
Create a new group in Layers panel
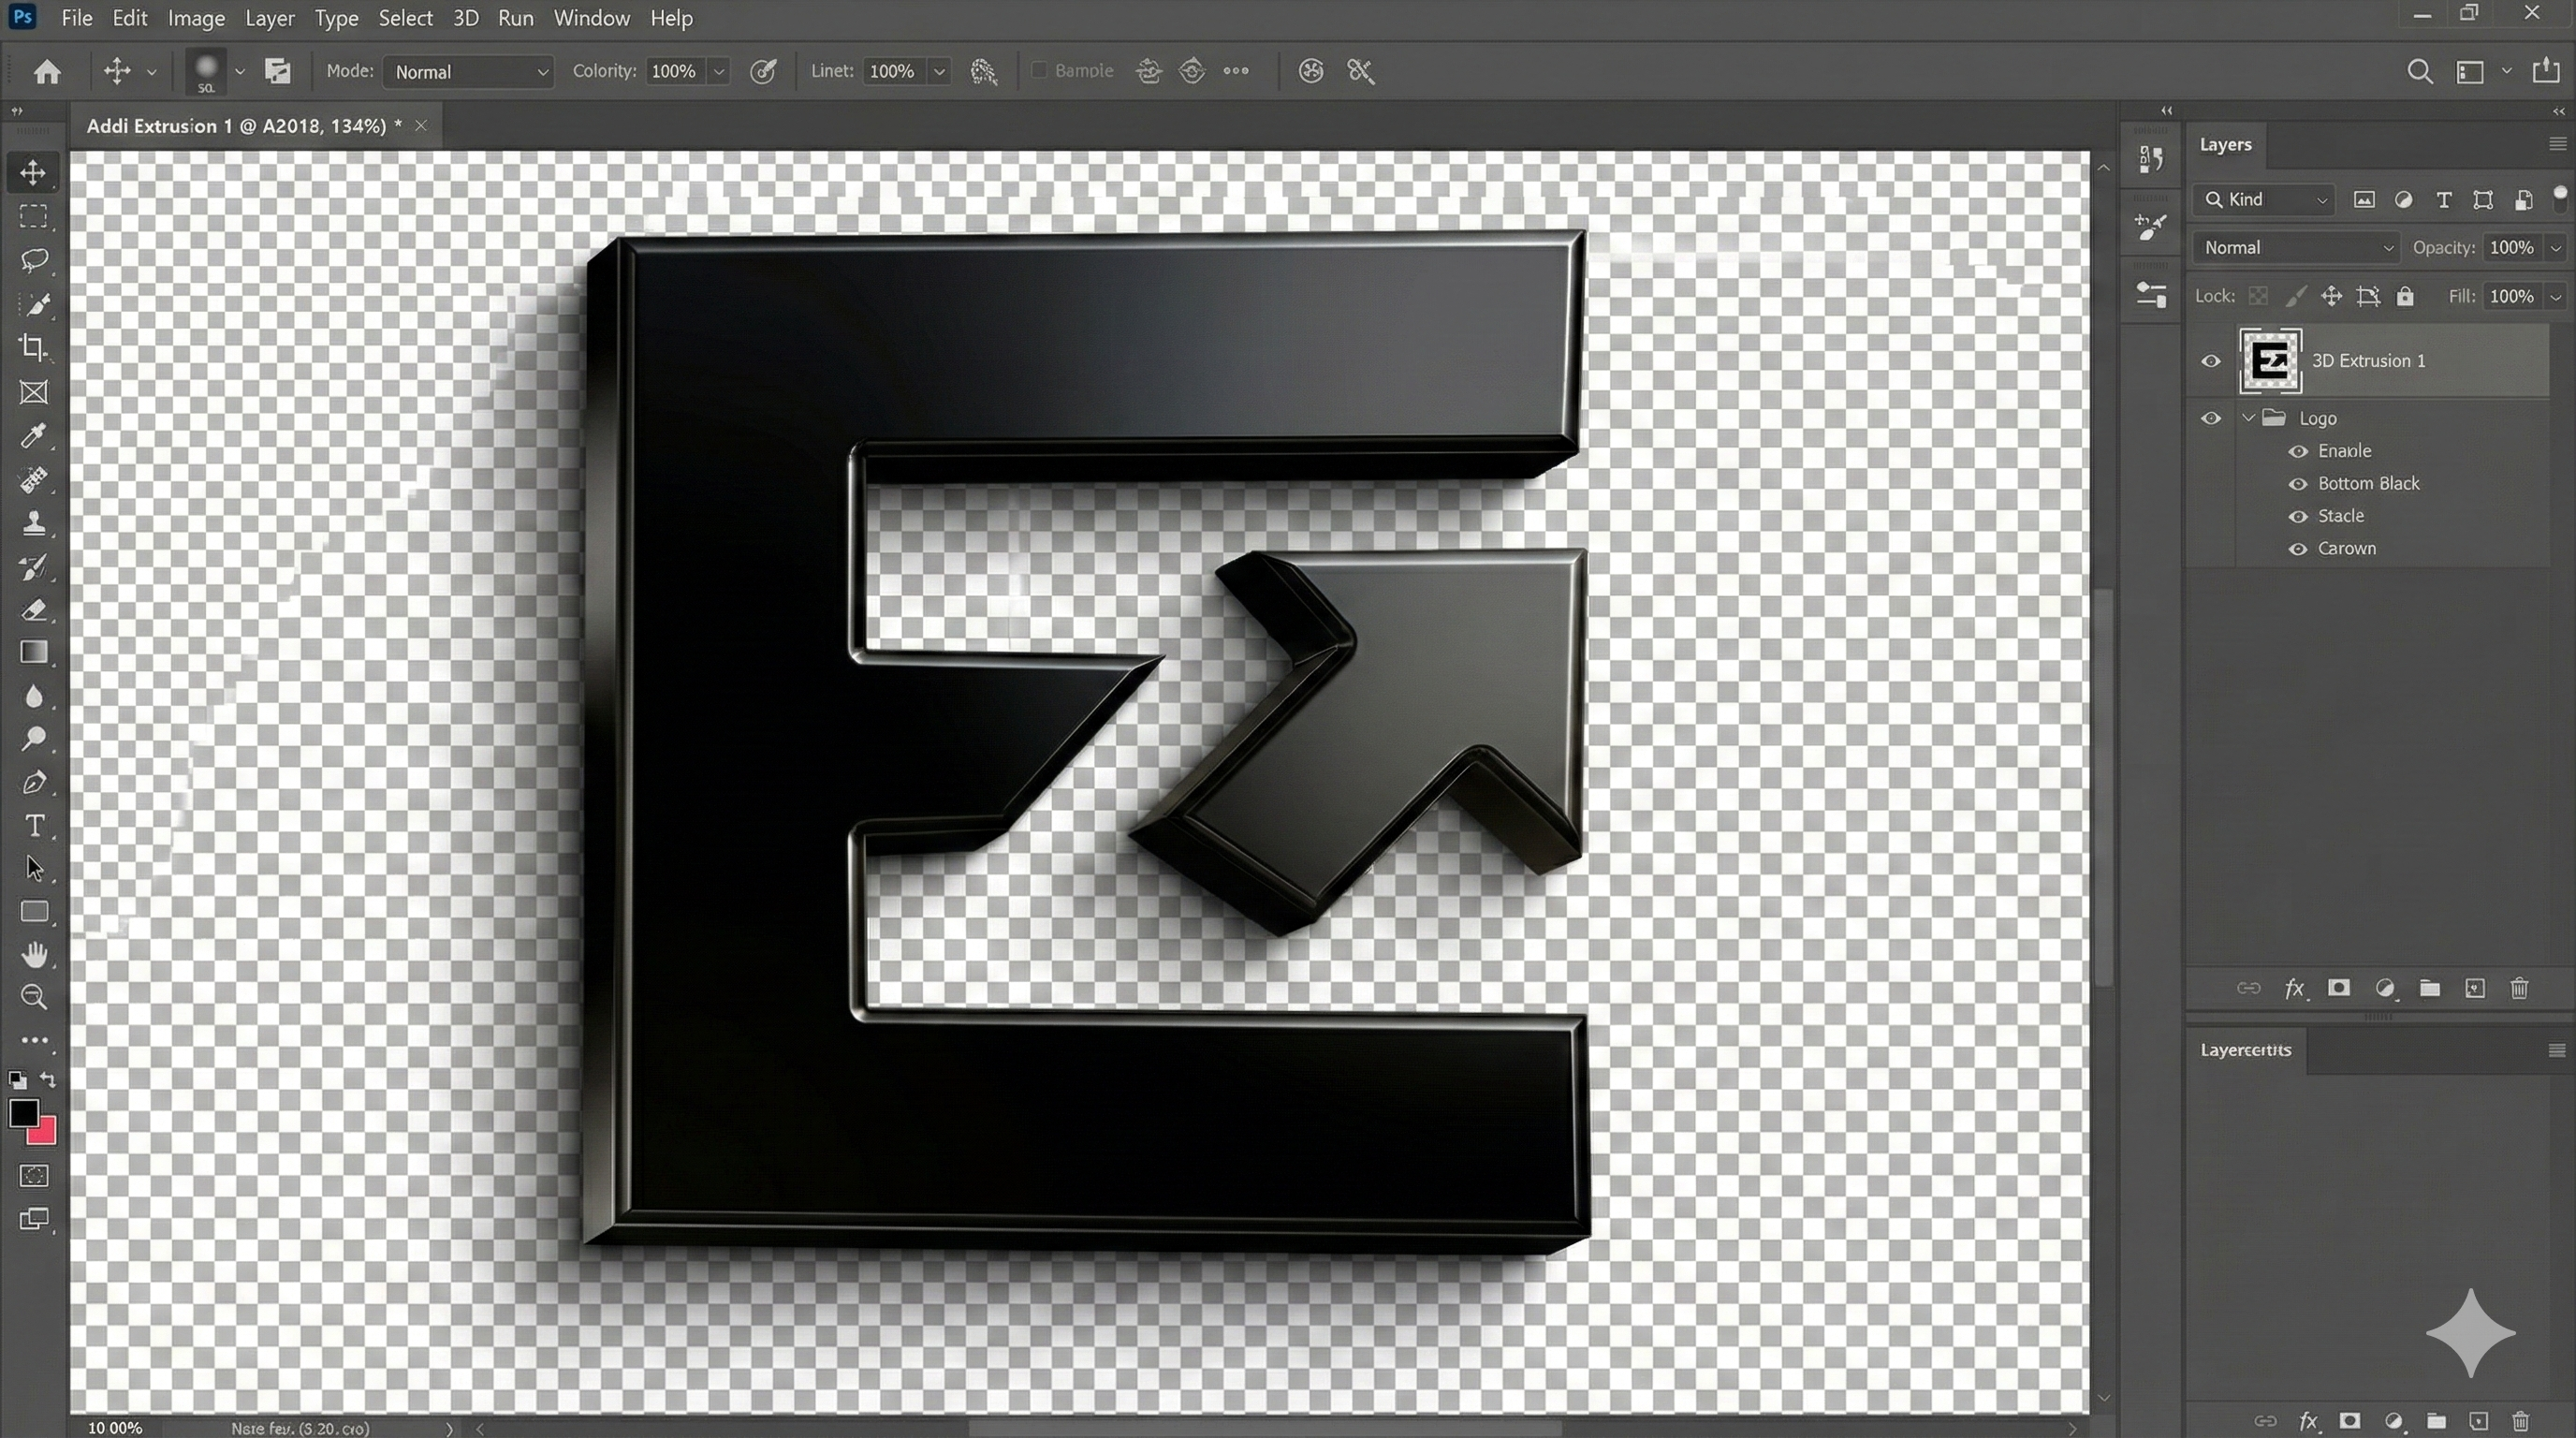click(x=2429, y=989)
